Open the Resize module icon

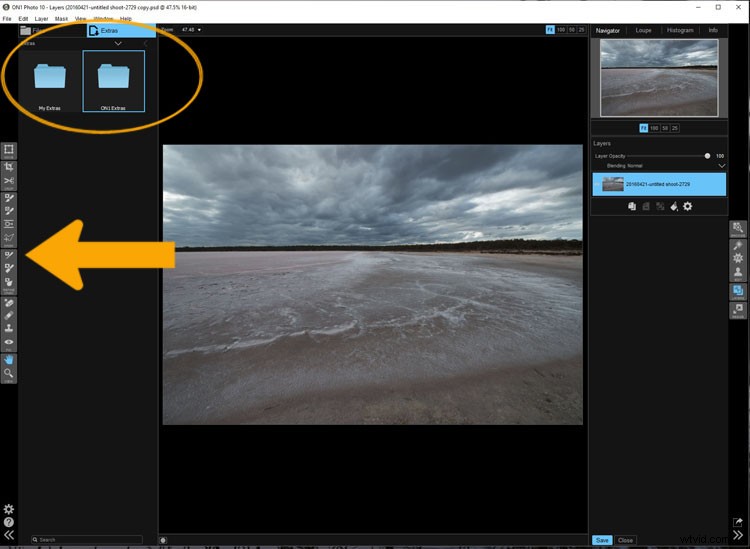738,310
